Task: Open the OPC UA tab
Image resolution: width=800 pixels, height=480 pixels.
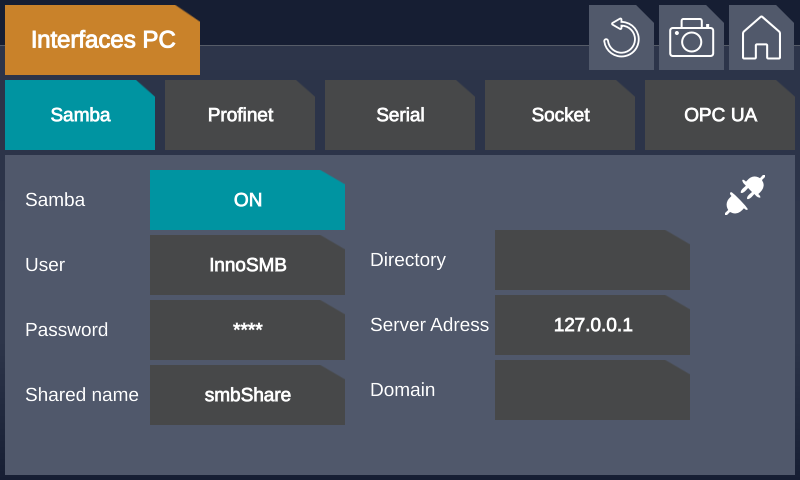Action: (x=720, y=115)
